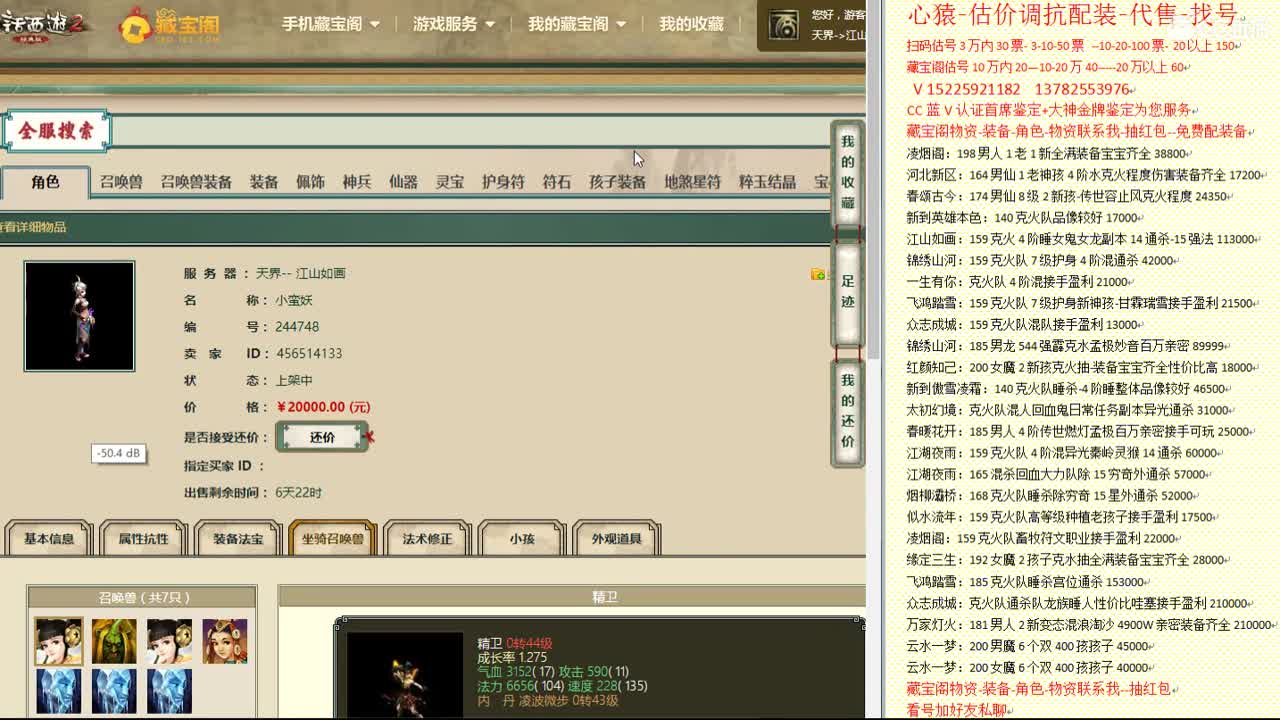
Task: Click the 凌烟阁：198男人 listing line in document
Action: (1047, 154)
